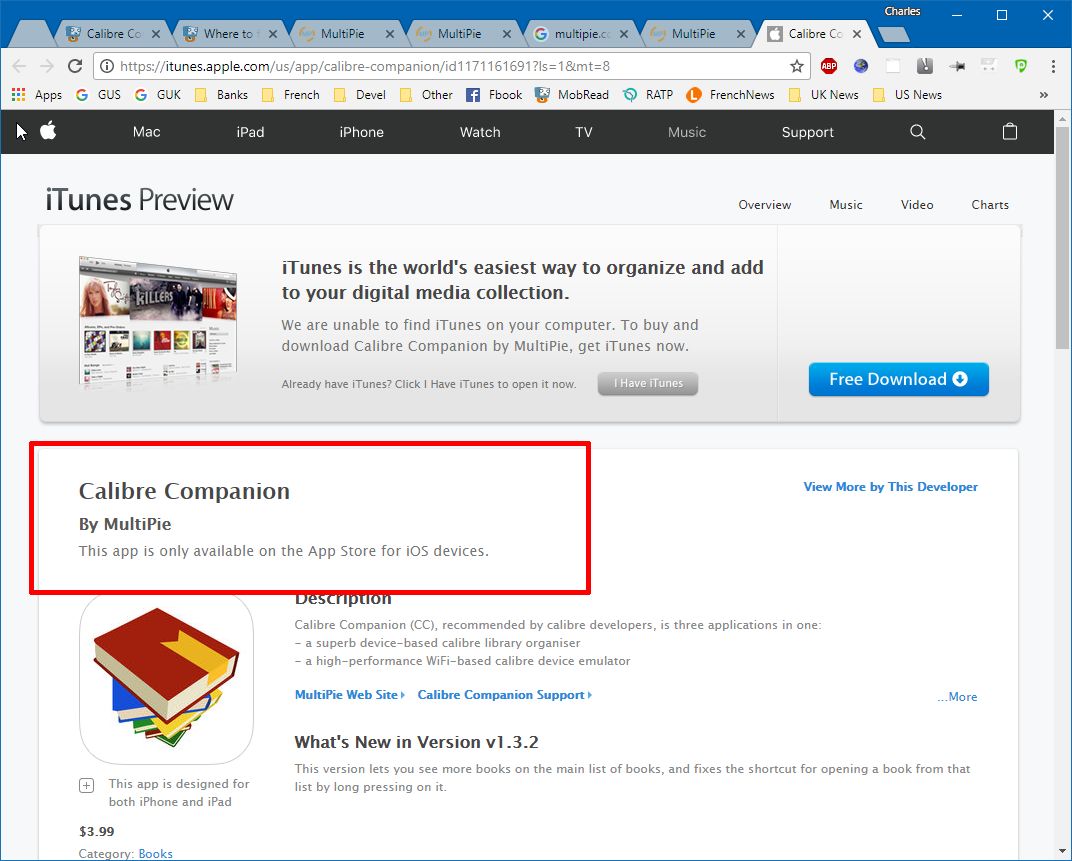Click the 'What's New in Version v1.3.2' heading

point(416,742)
